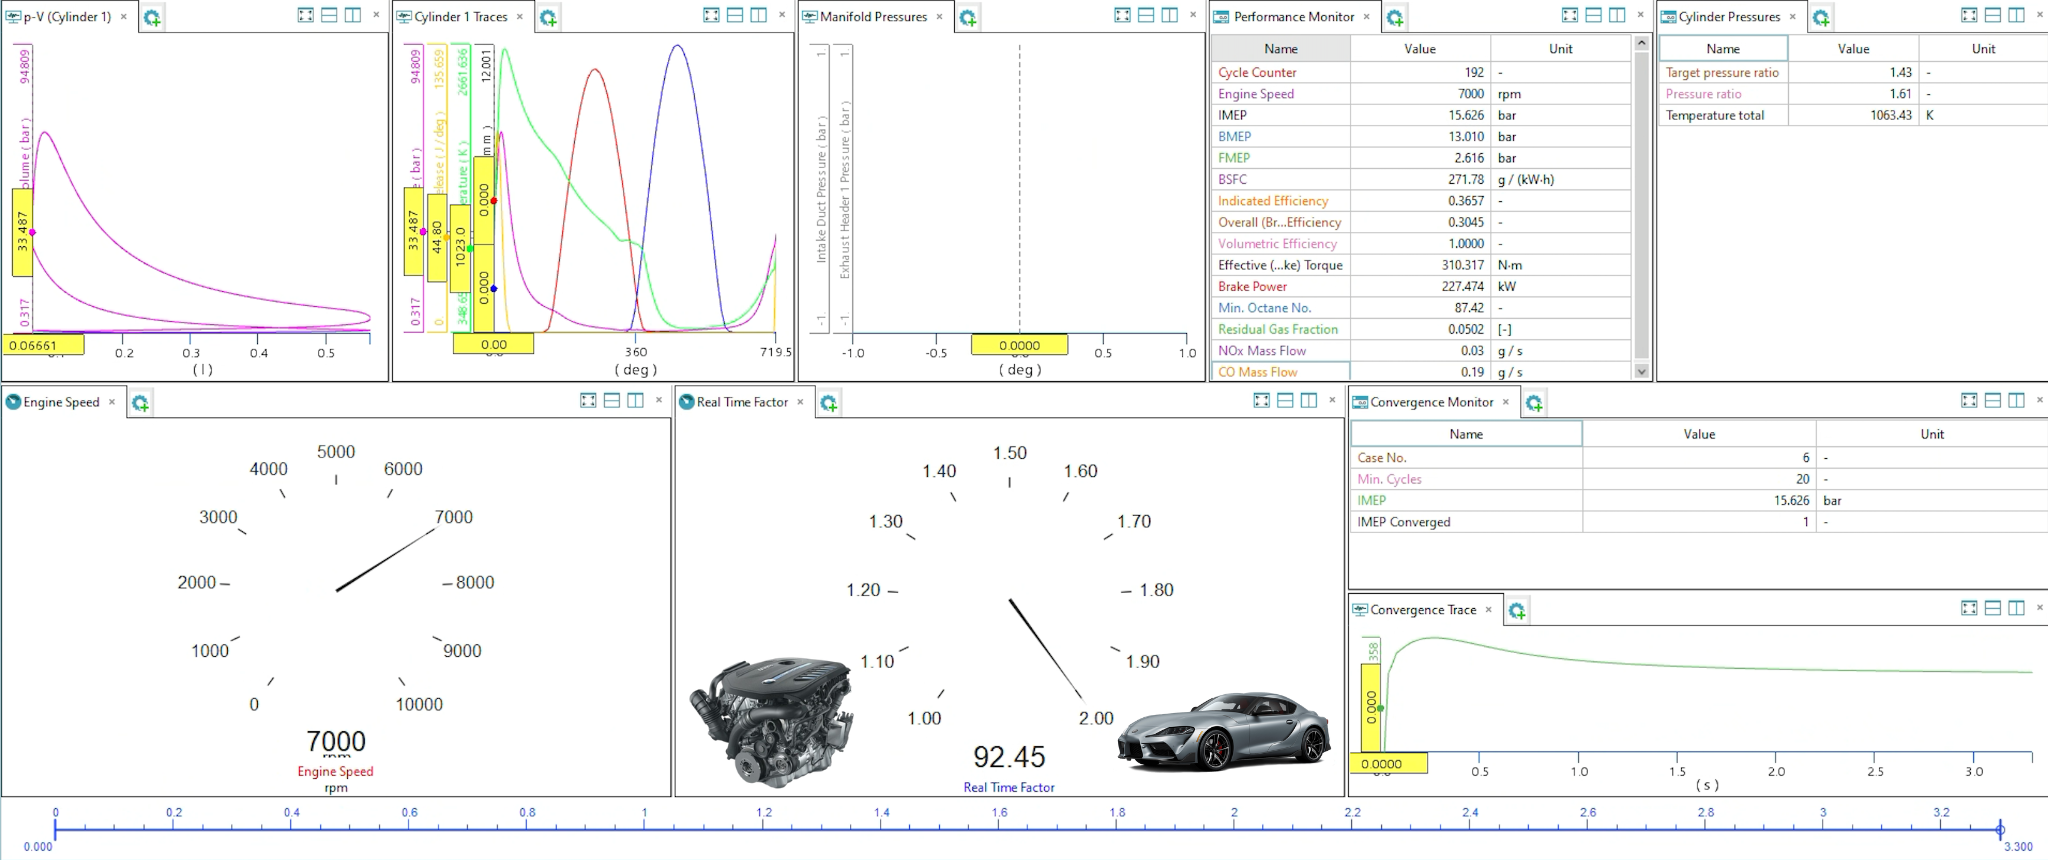Maximize the Cylinder 1 Traces panel
This screenshot has height=860, width=2048.
[711, 15]
